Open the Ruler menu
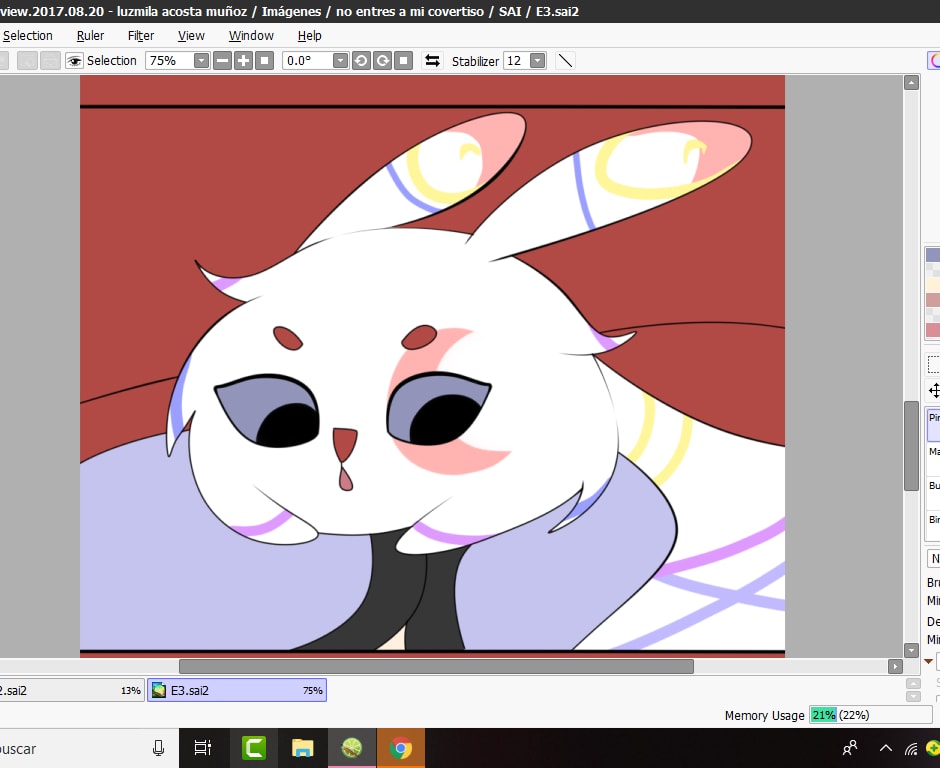The image size is (940, 768). tap(90, 35)
